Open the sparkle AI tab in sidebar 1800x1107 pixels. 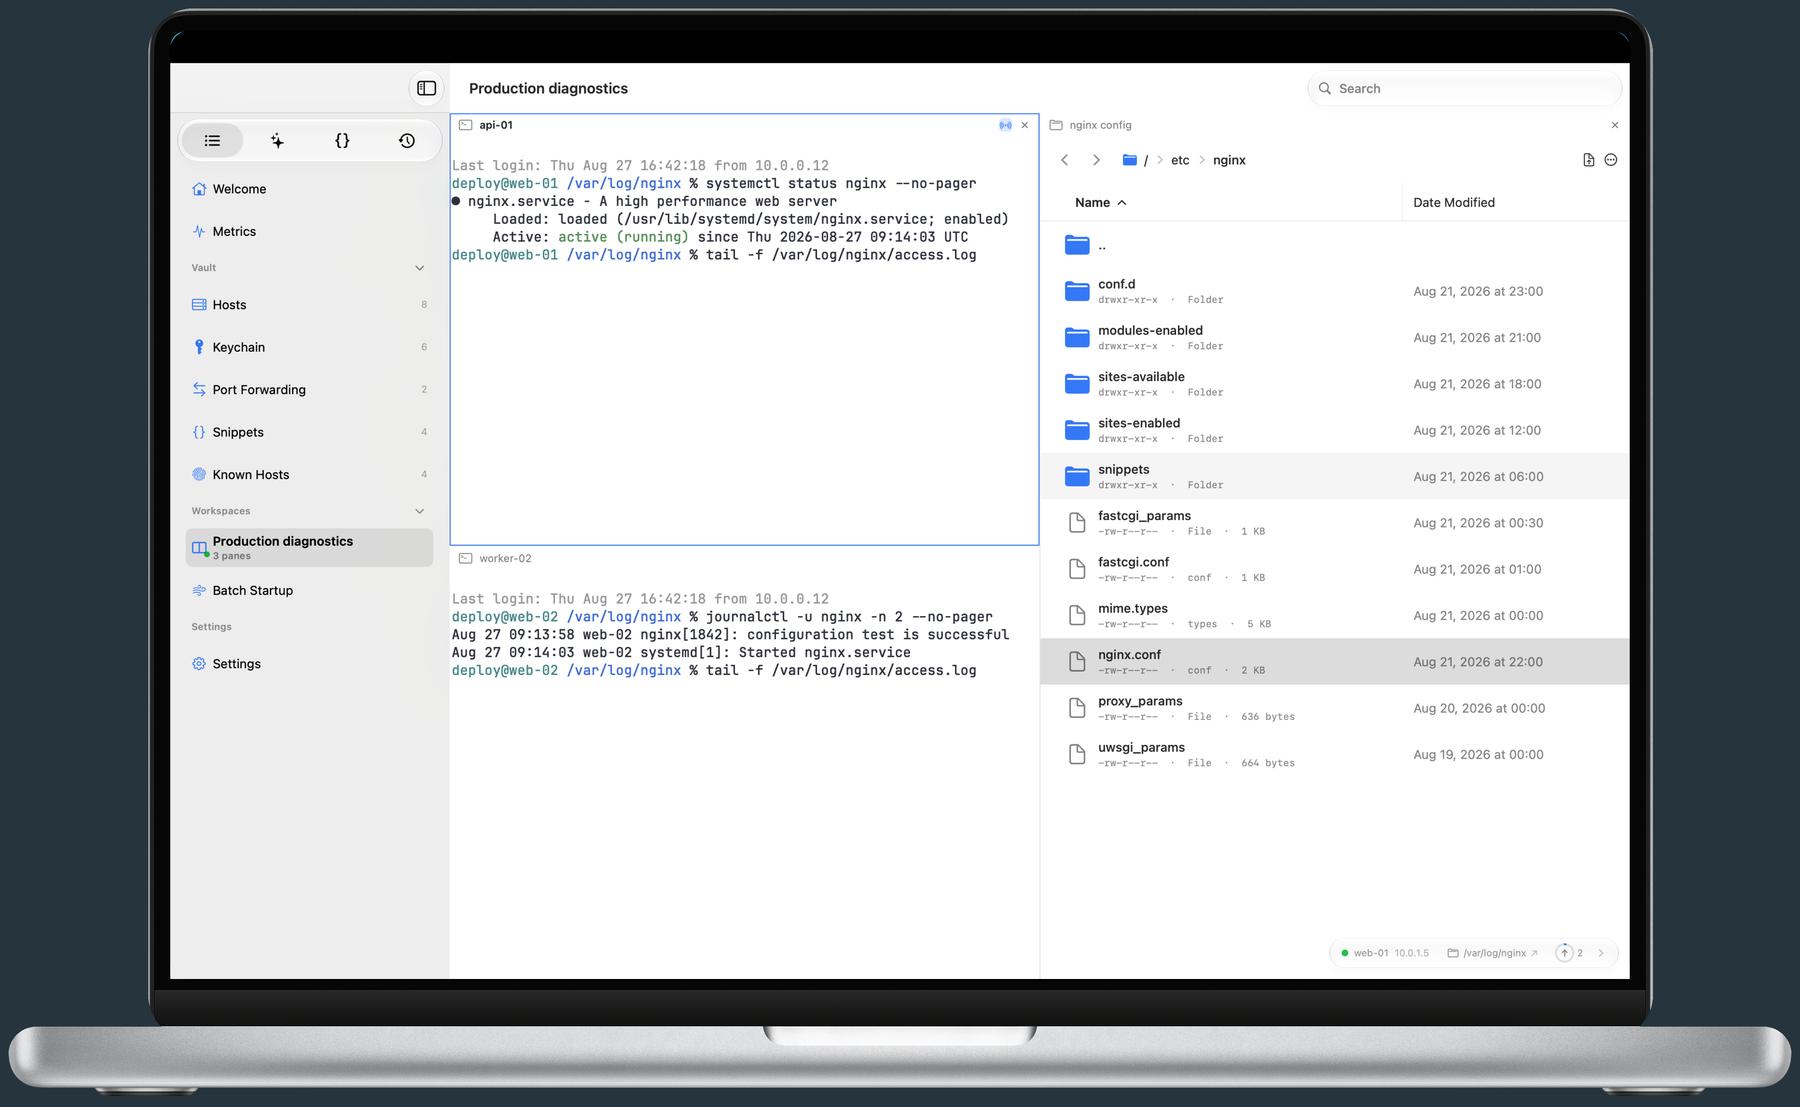pos(277,141)
